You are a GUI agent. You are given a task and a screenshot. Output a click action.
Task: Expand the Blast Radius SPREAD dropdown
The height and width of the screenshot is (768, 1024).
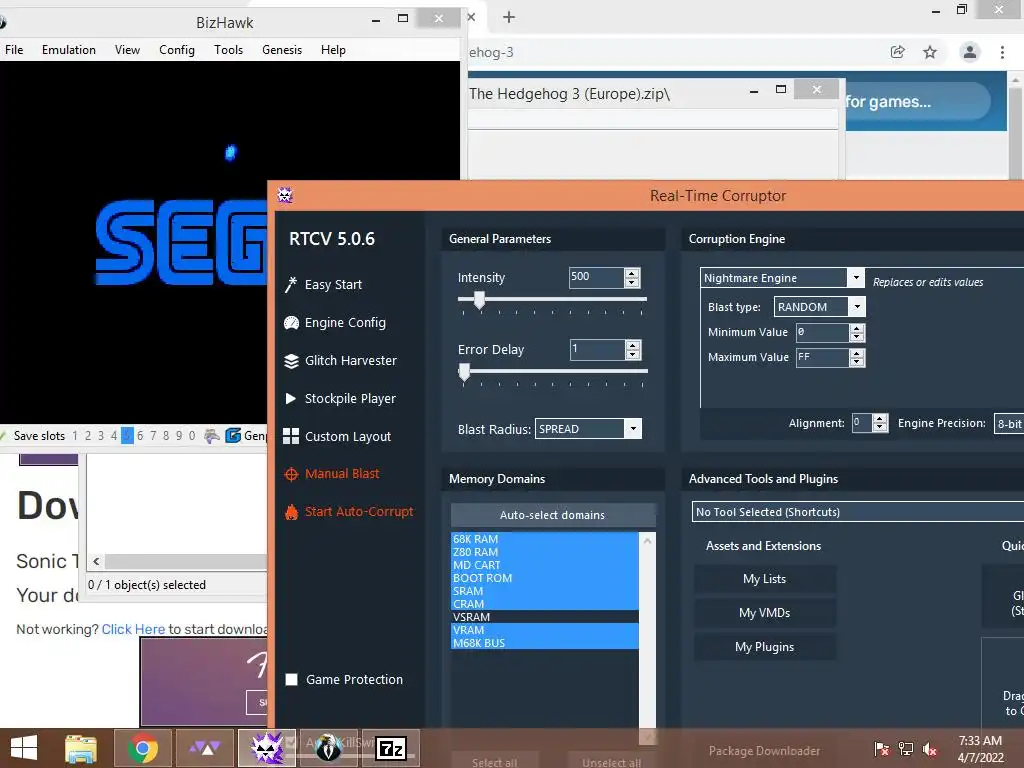[x=633, y=428]
